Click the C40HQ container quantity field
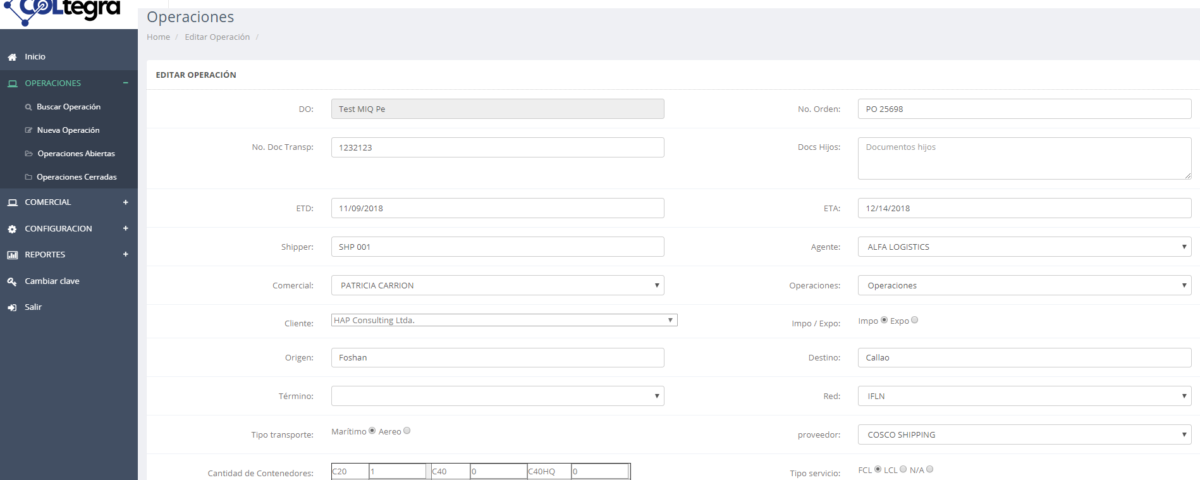 [x=599, y=472]
